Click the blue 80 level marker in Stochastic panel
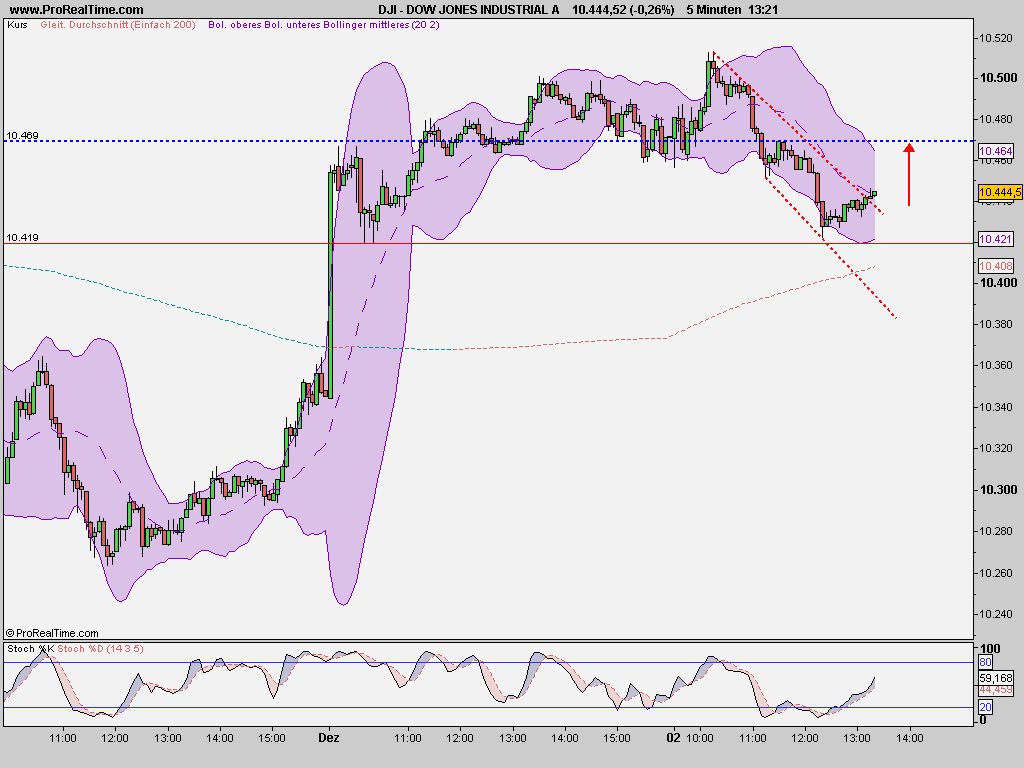The image size is (1024, 768). click(984, 662)
